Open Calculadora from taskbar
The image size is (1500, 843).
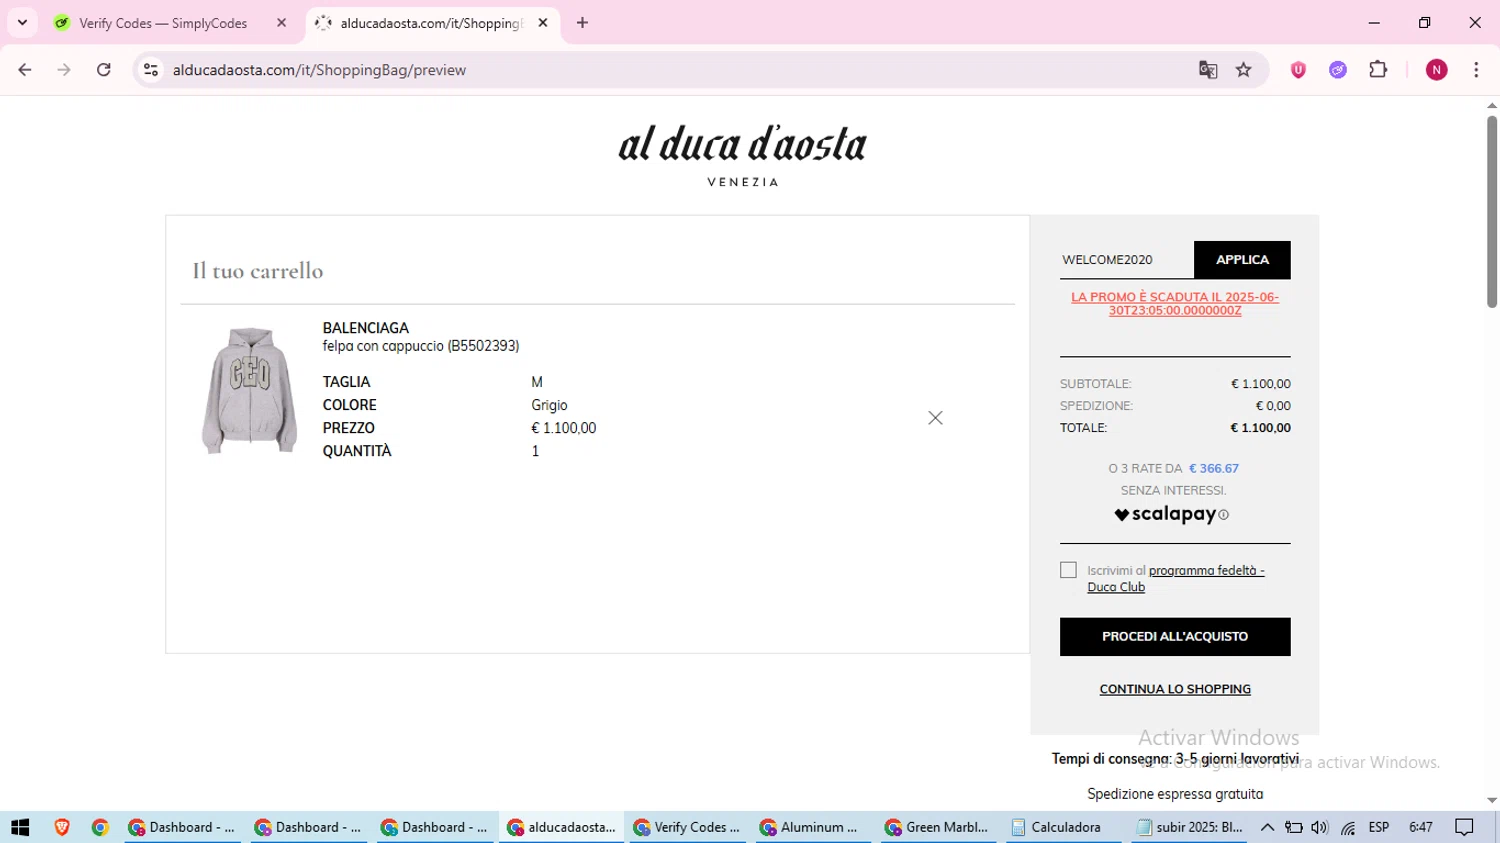tap(1066, 827)
